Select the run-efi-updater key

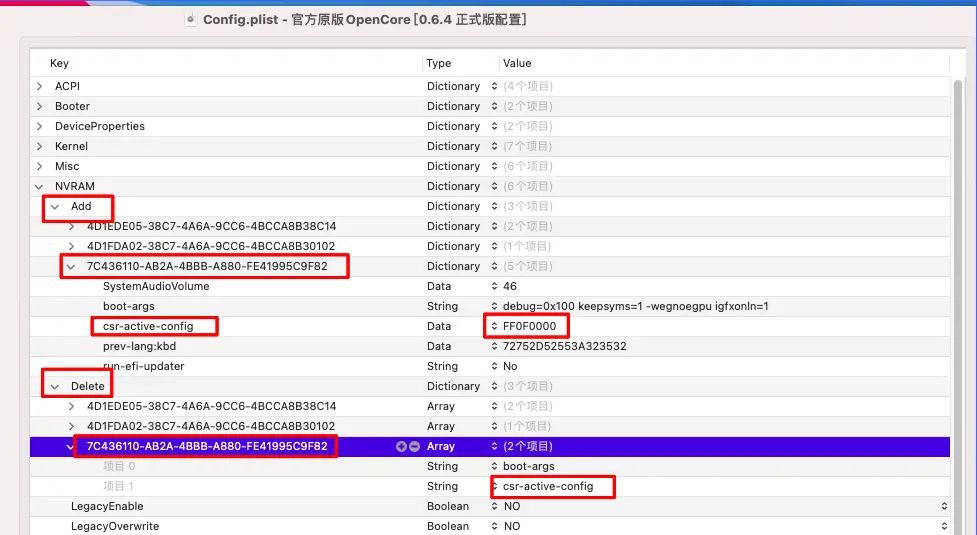pyautogui.click(x=143, y=366)
